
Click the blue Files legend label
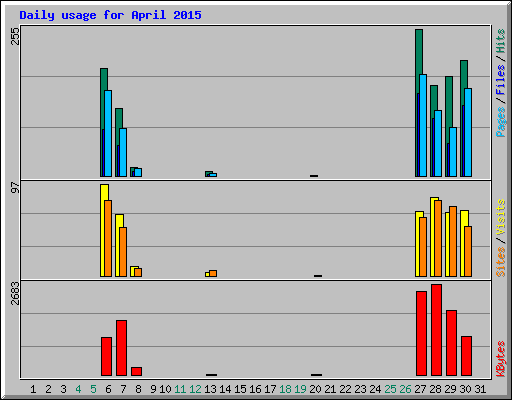coord(500,79)
